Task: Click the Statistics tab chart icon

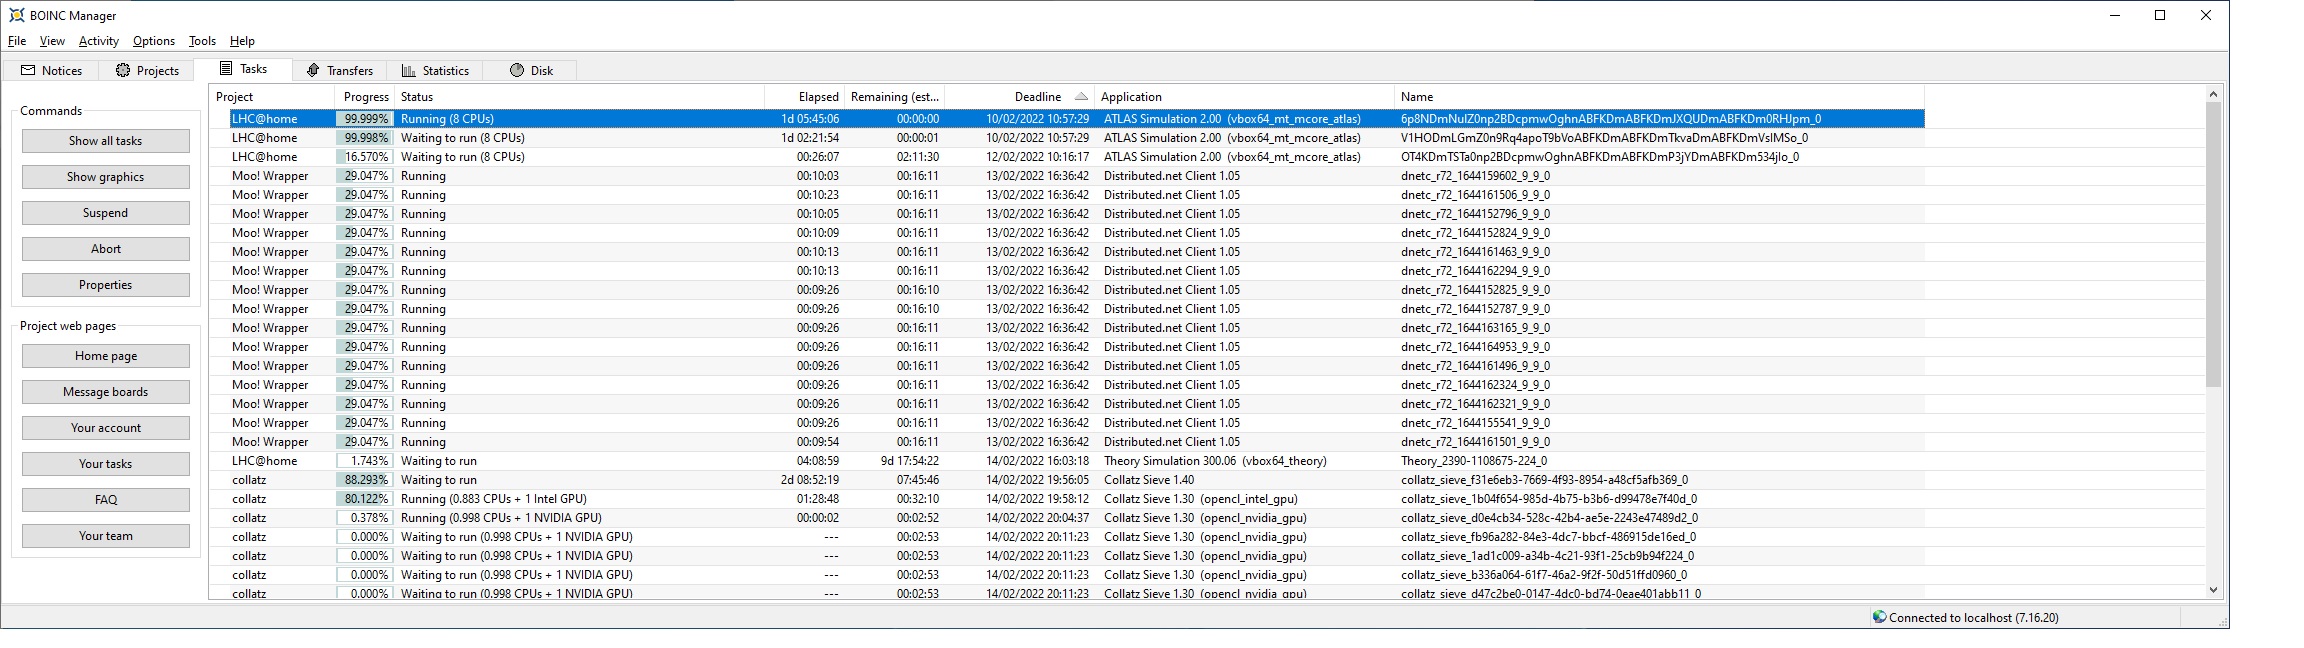Action: pos(408,70)
